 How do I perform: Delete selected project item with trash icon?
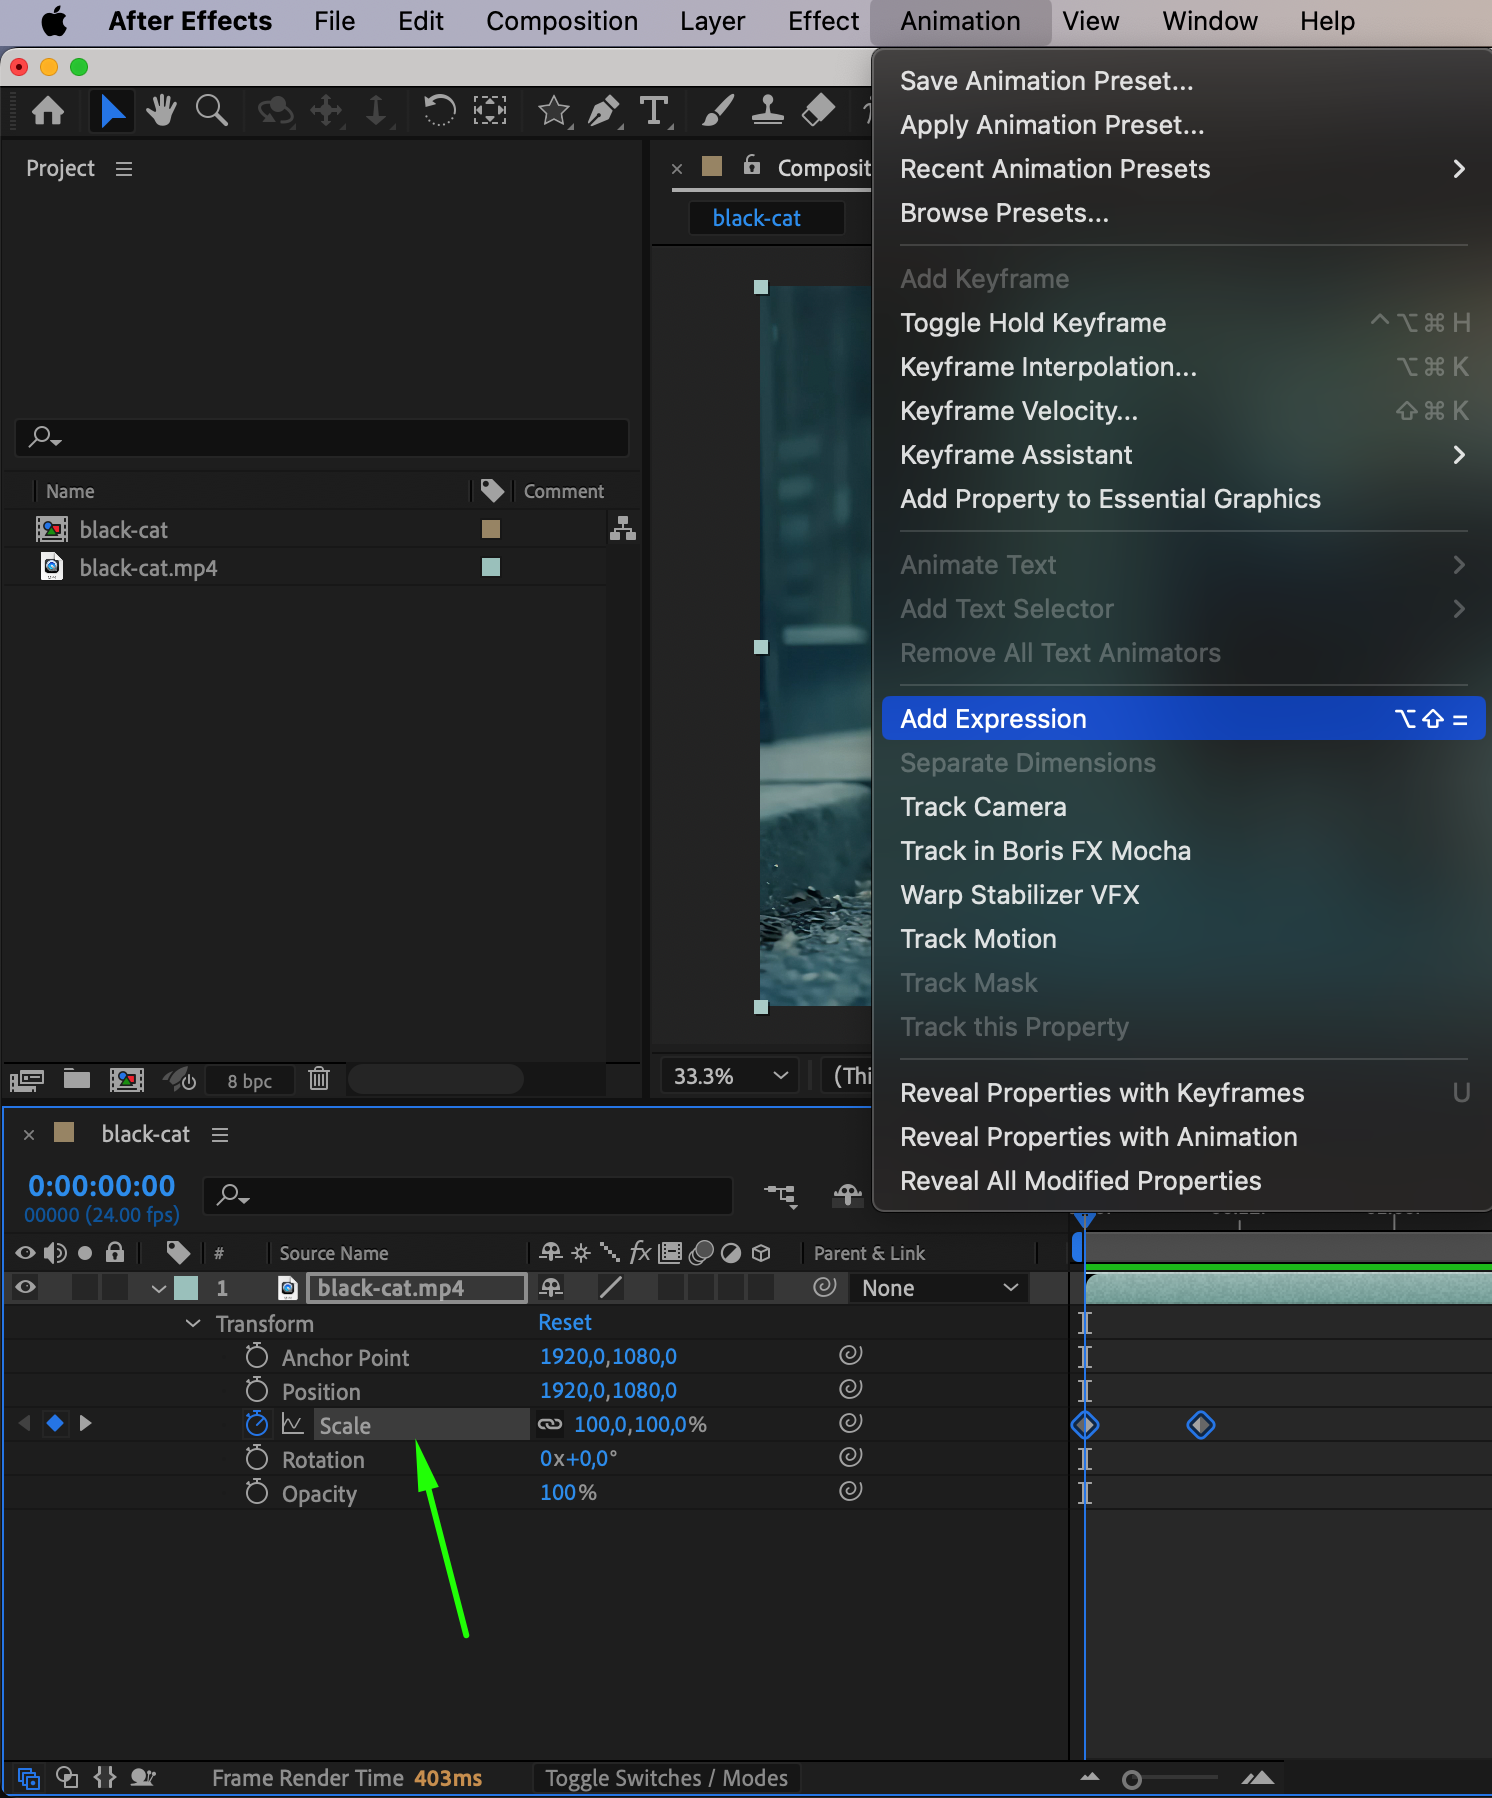[319, 1078]
